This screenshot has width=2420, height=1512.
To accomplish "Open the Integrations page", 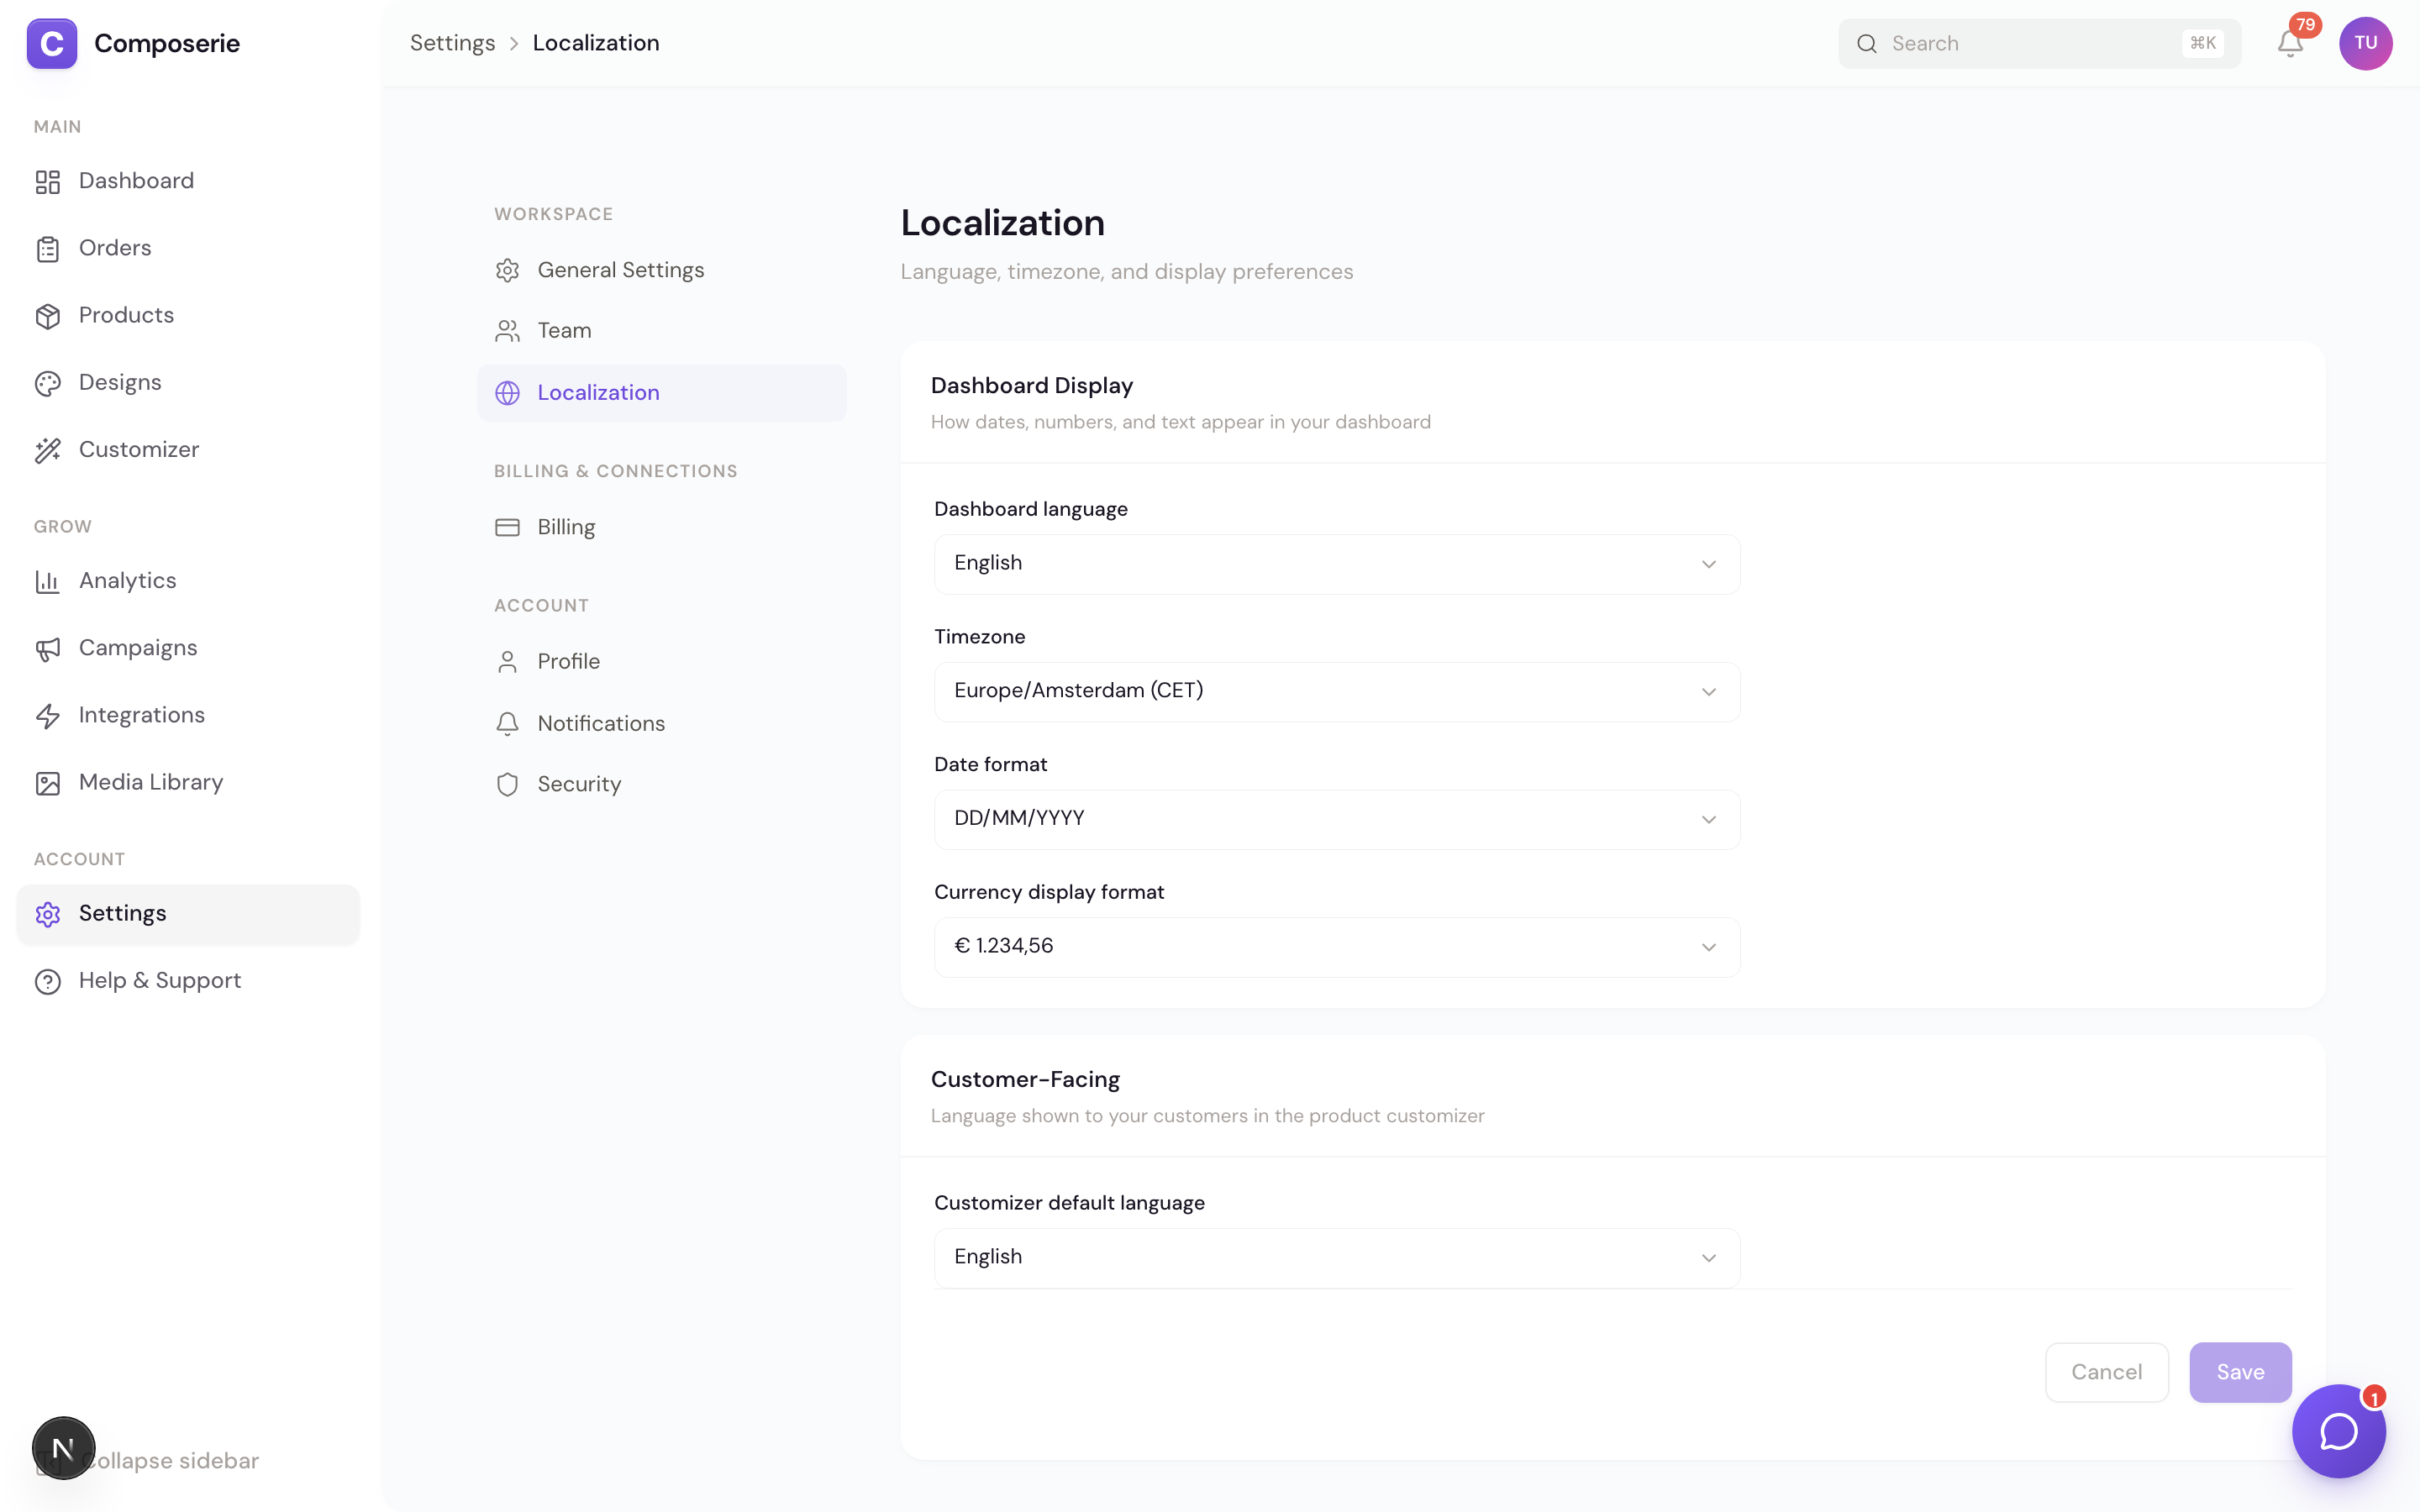I will click(188, 715).
